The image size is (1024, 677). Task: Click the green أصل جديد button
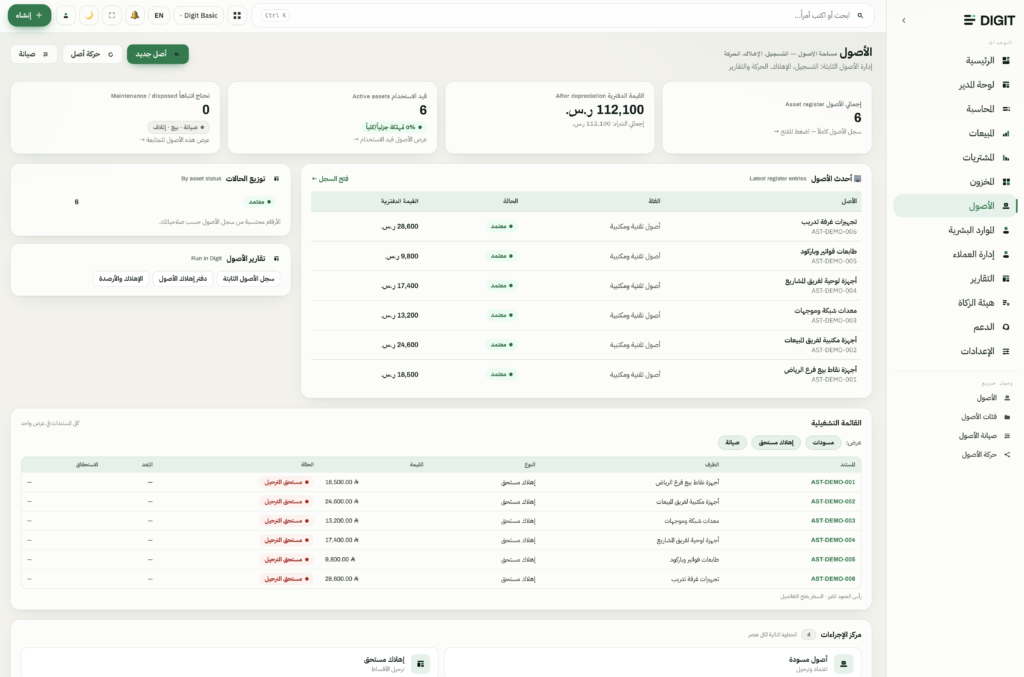pyautogui.click(x=157, y=54)
